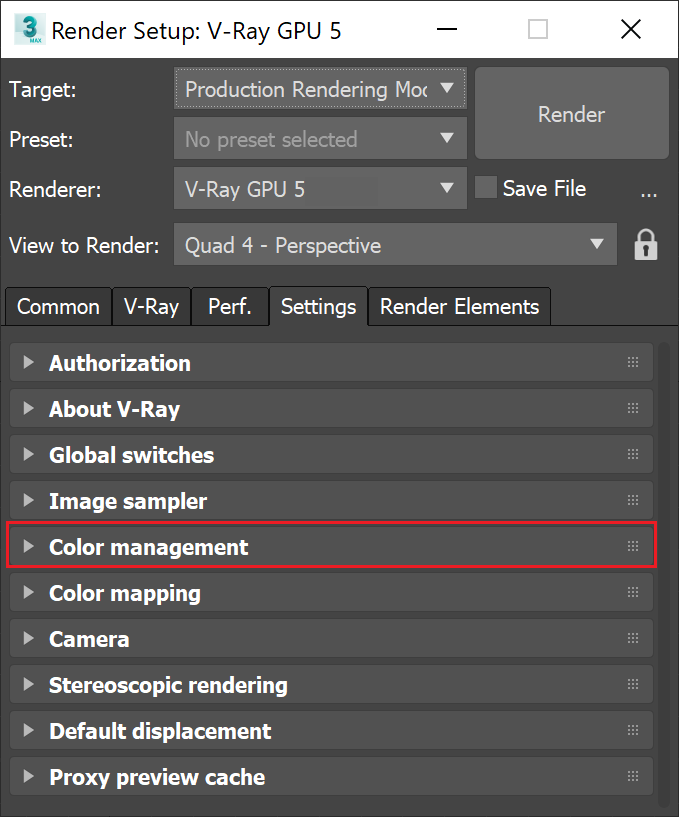
Task: Click the drag handle on the Color management rollout
Action: click(632, 546)
